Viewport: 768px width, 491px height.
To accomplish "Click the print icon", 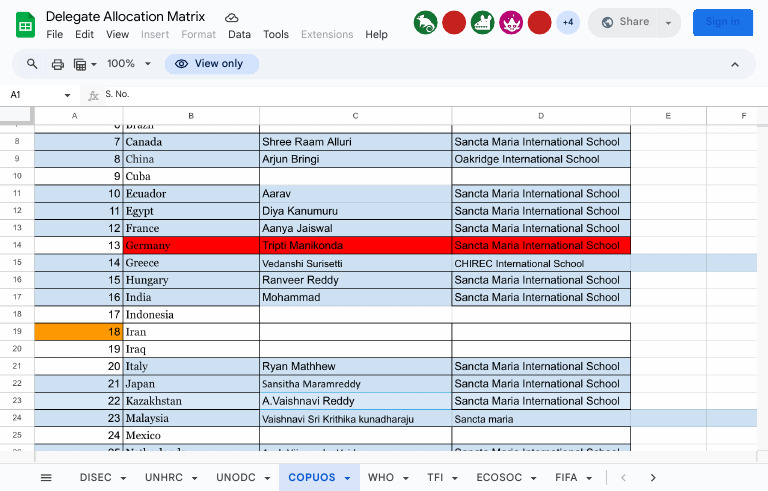I will click(x=58, y=64).
